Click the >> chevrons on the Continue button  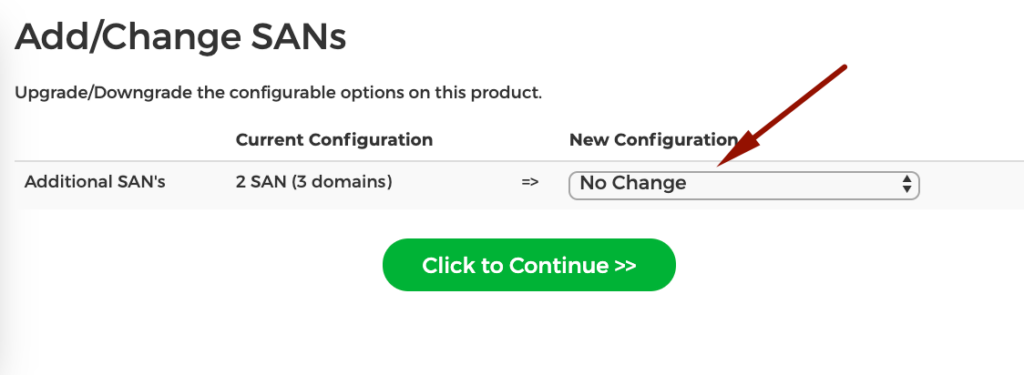coord(625,266)
